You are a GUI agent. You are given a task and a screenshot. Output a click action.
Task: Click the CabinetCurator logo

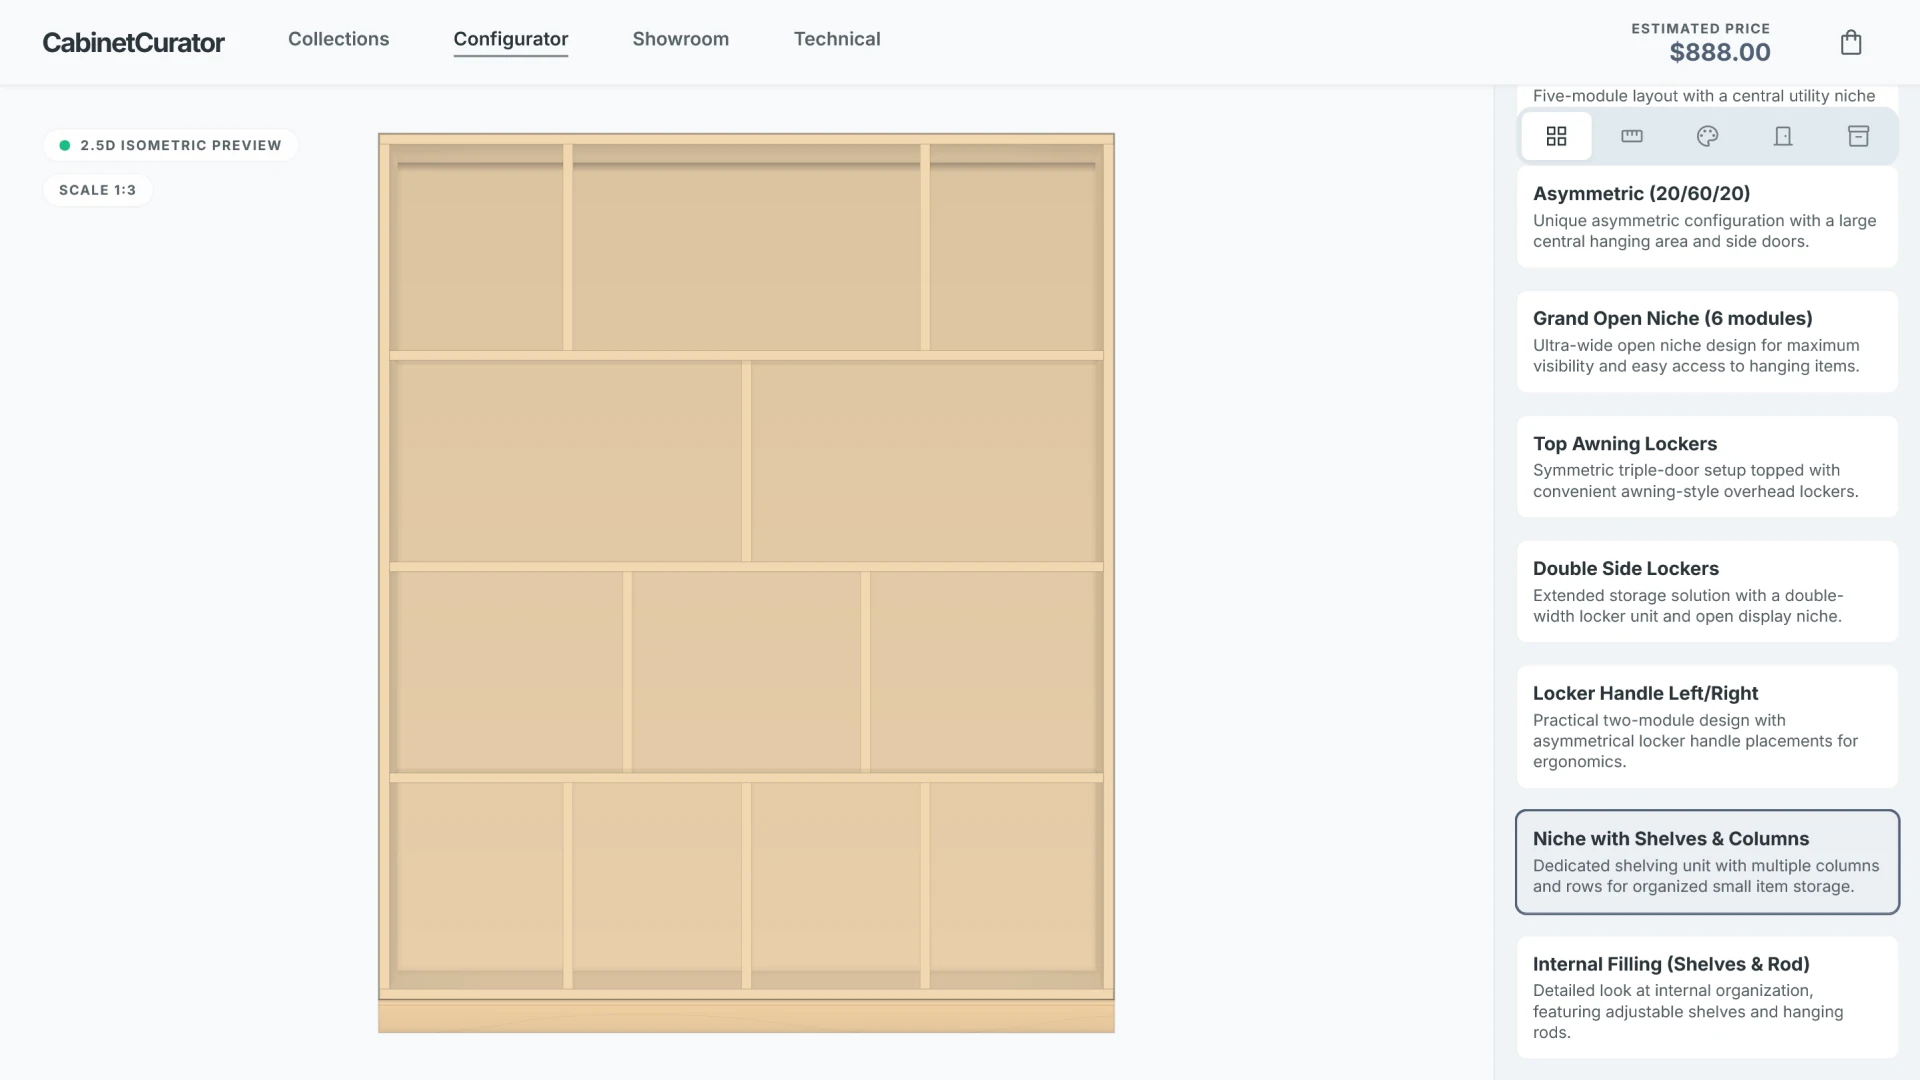pos(133,42)
